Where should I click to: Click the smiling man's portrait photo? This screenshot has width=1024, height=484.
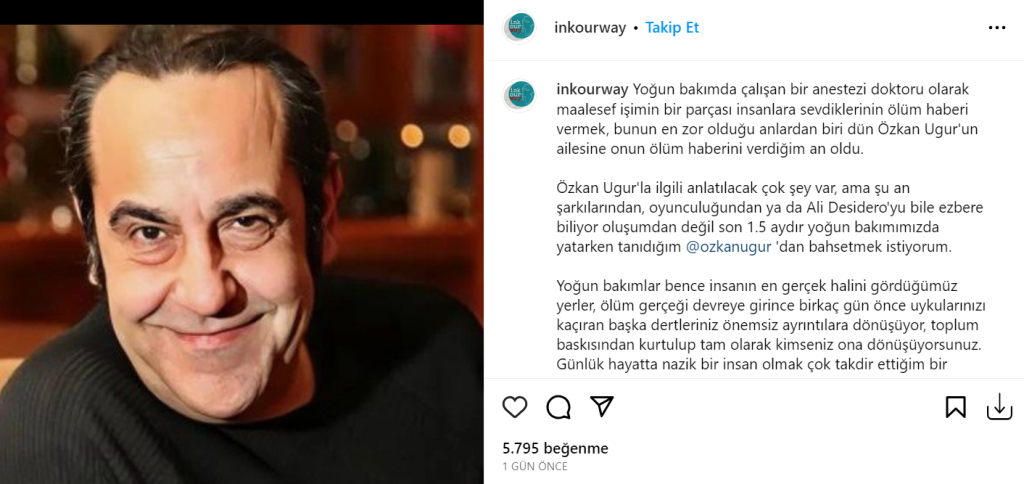[242, 254]
